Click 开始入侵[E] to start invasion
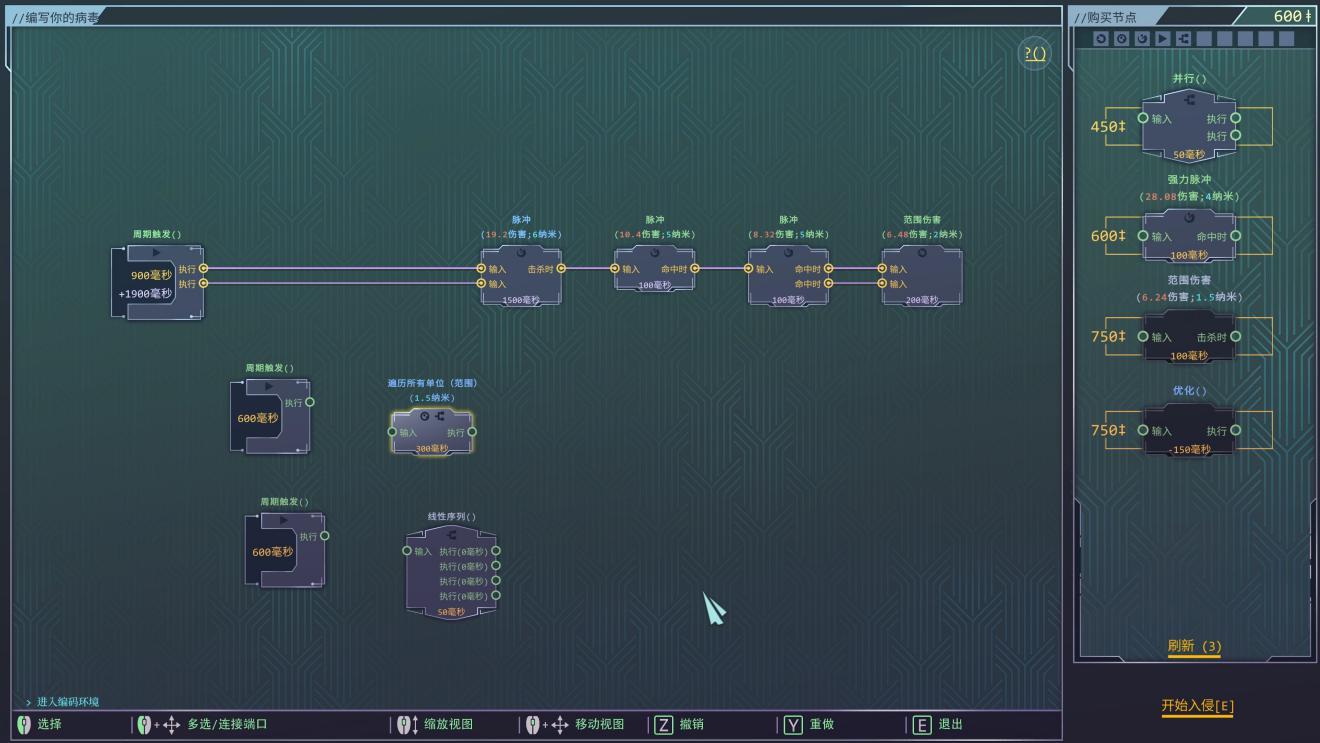This screenshot has width=1320, height=743. pos(1197,706)
